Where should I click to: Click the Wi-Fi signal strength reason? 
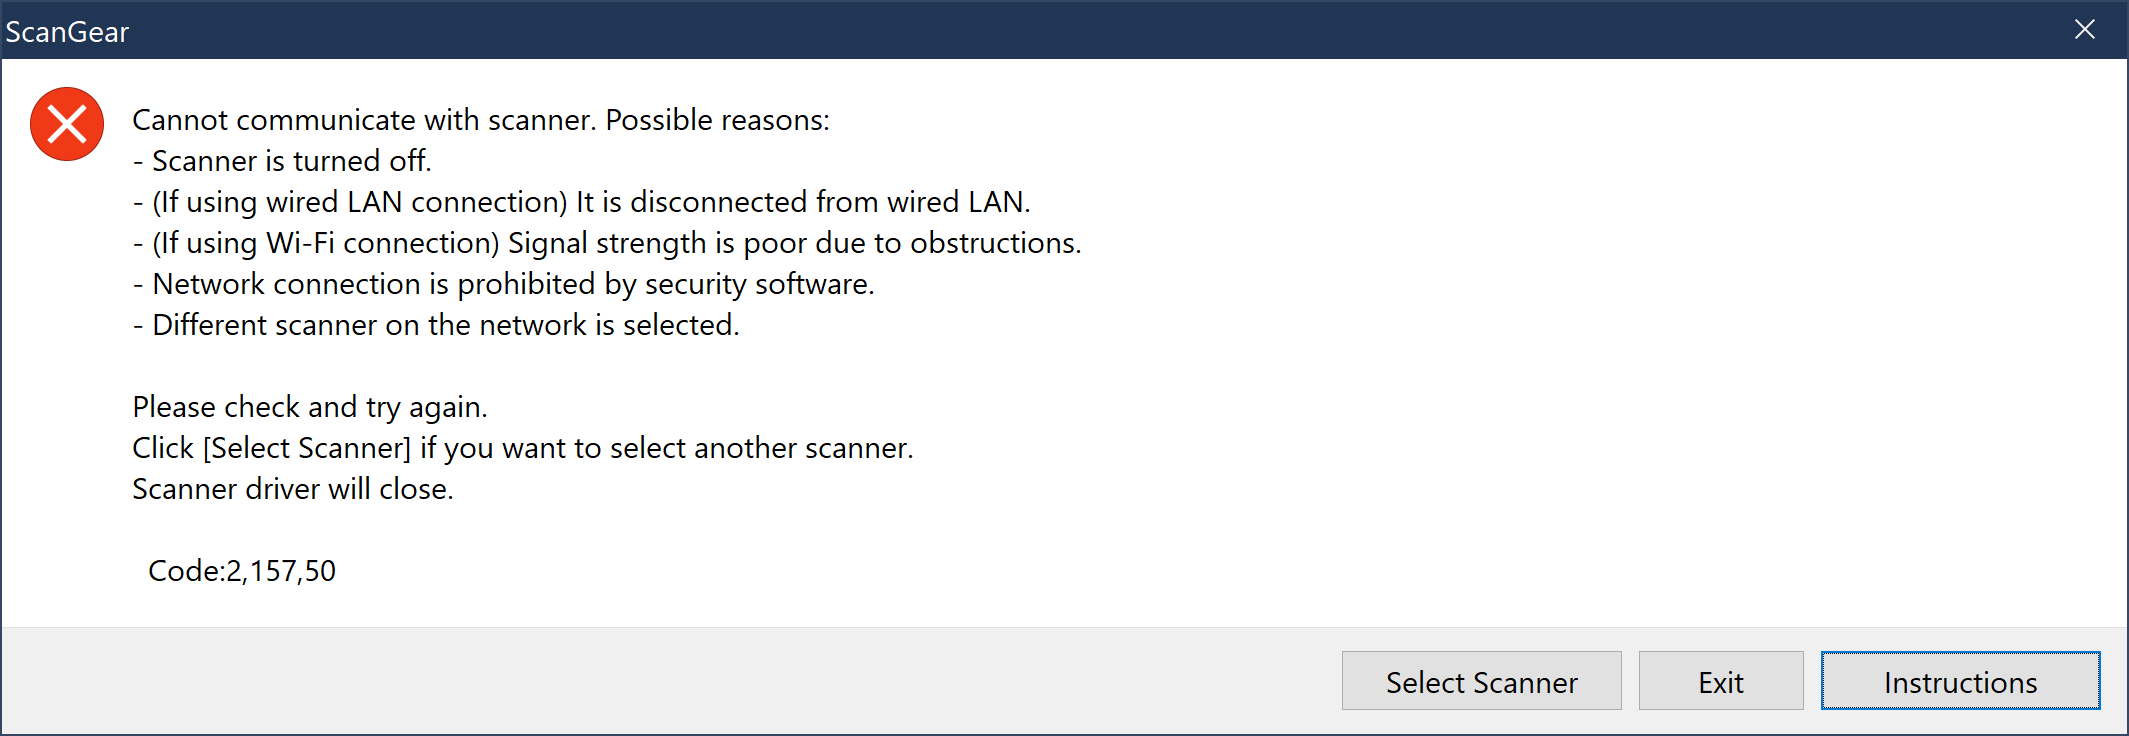[x=607, y=242]
